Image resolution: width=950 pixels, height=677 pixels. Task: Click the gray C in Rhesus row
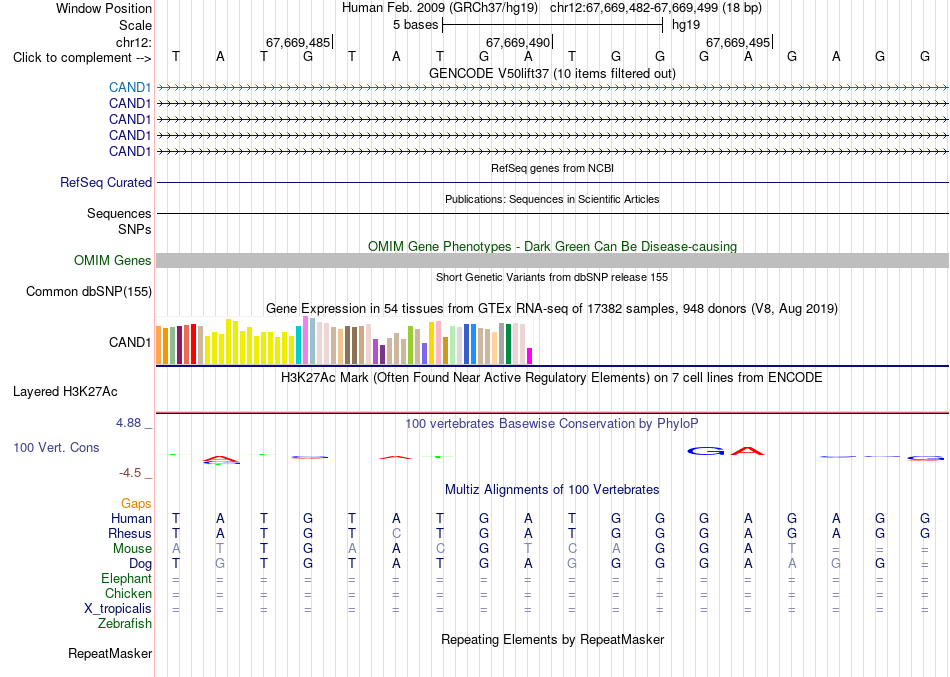396,533
